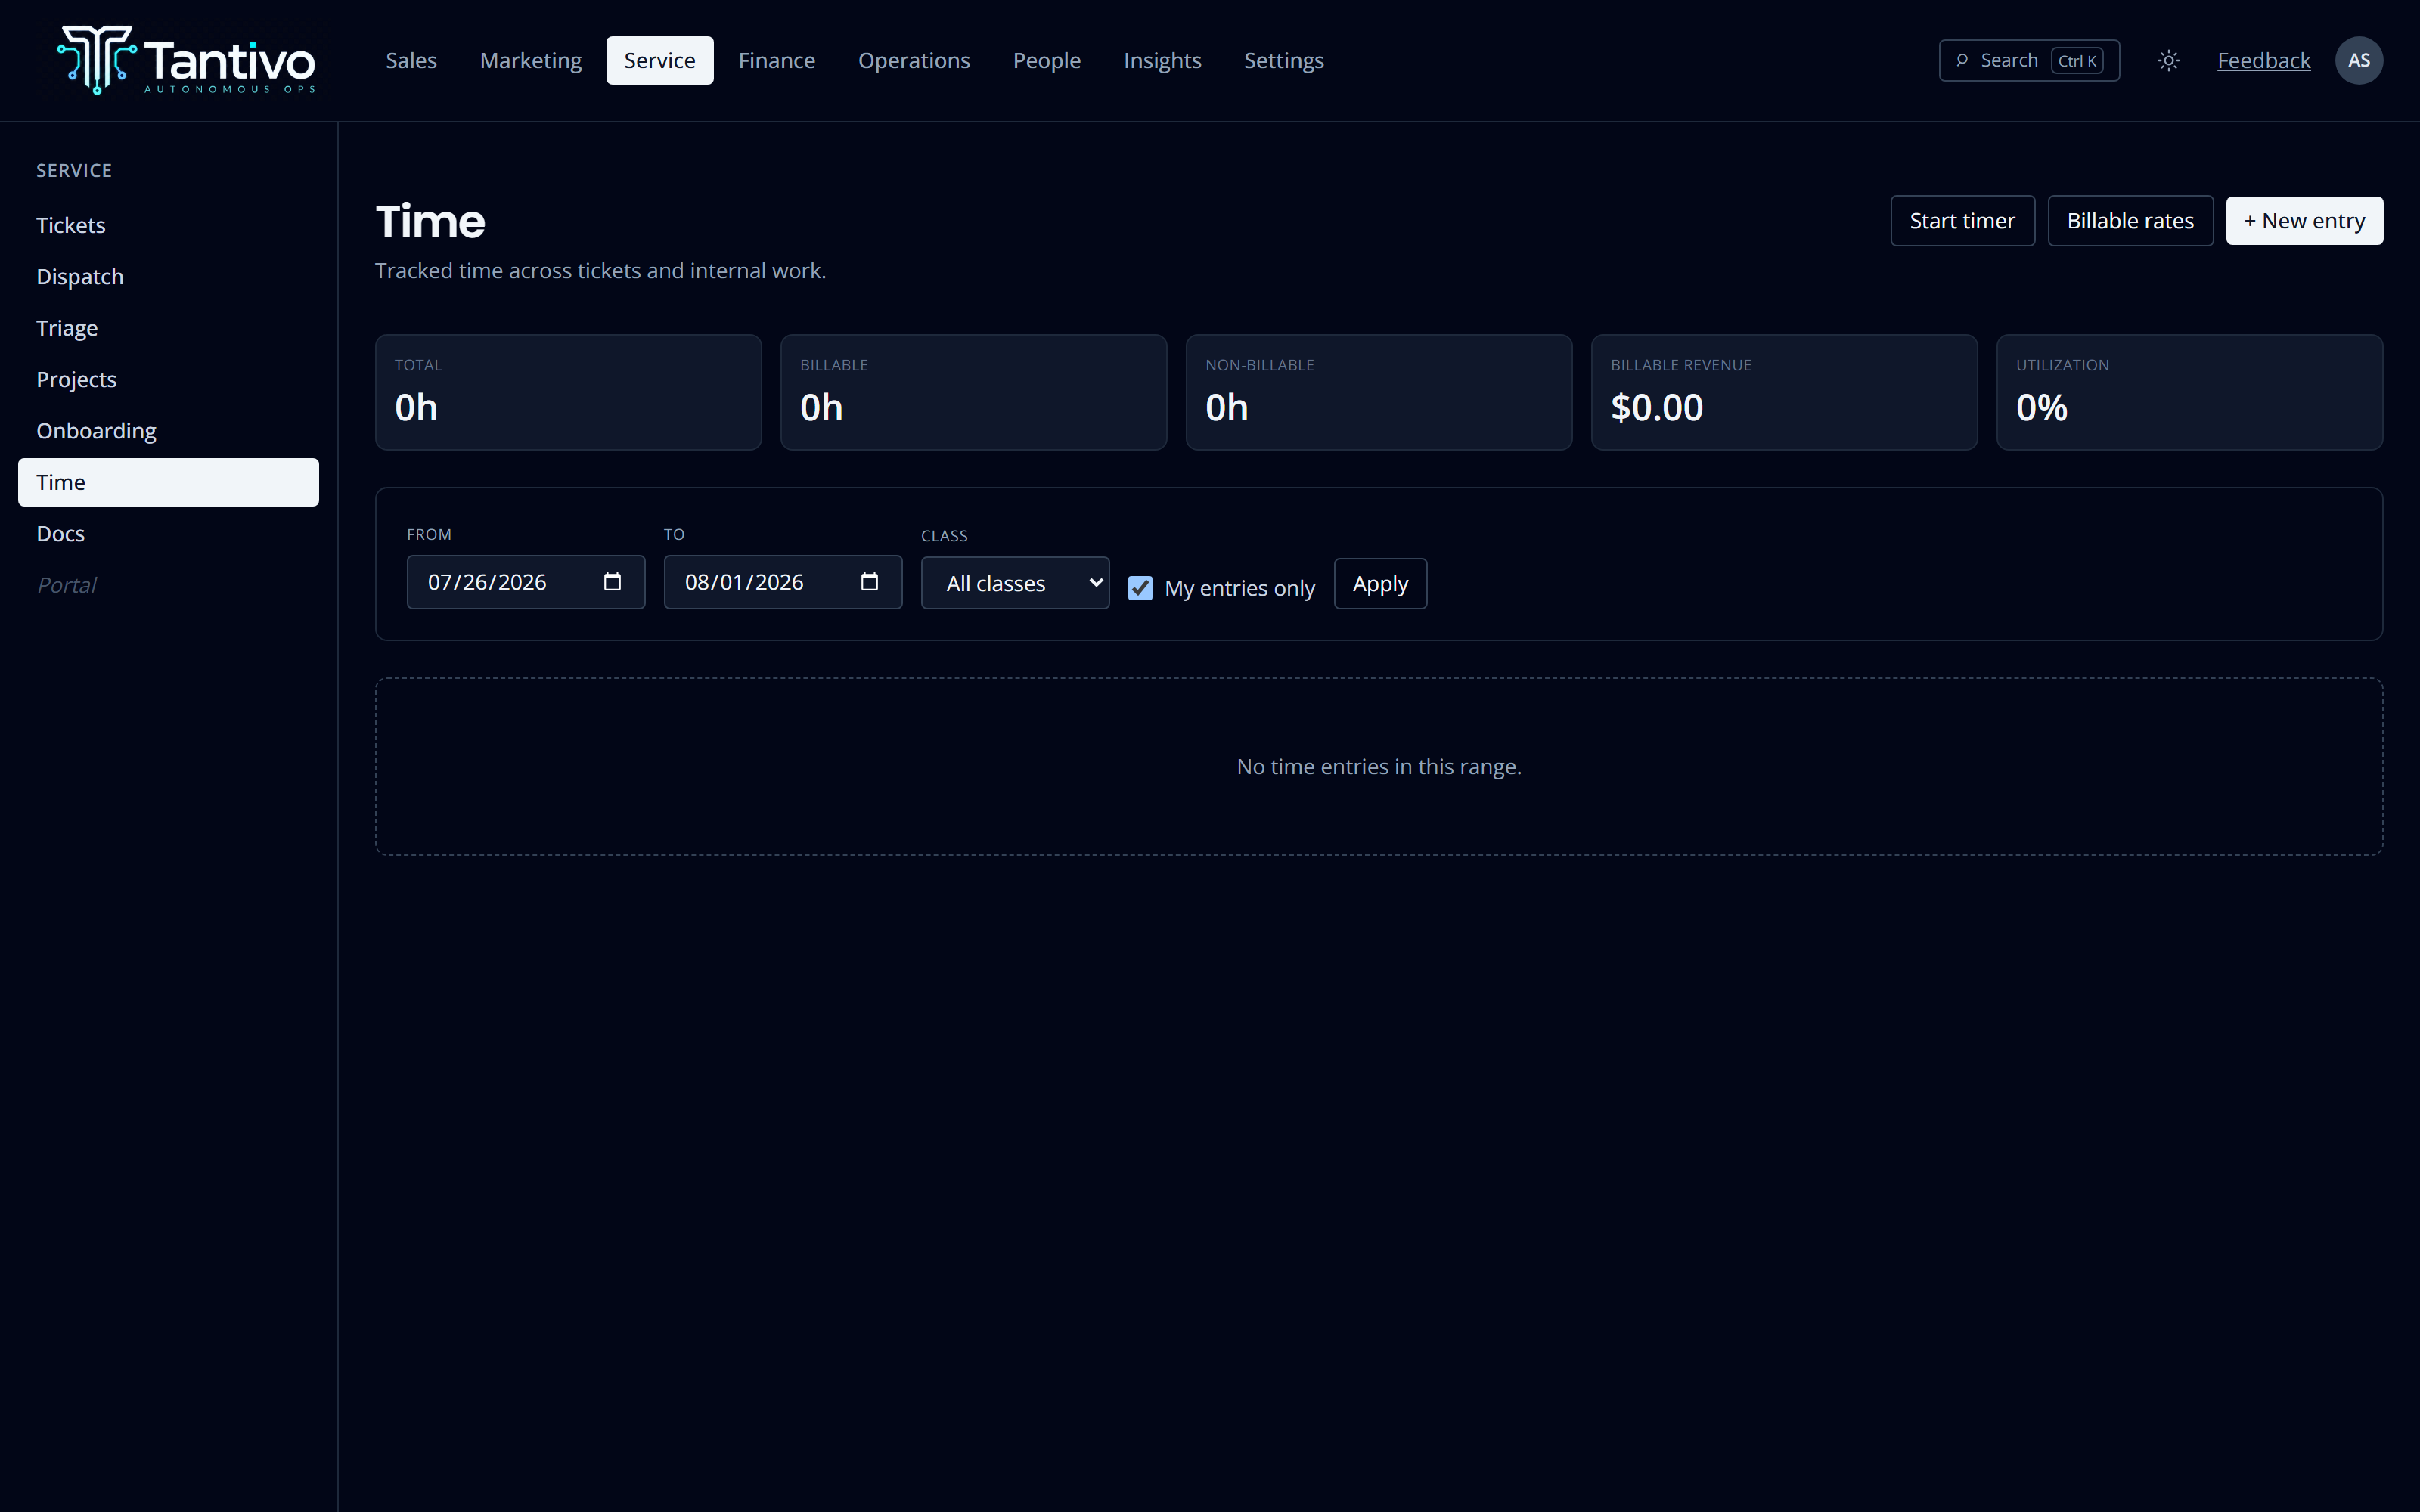Viewport: 2420px width, 1512px height.
Task: Click the Billable Revenue $0.00 card
Action: 1784,392
